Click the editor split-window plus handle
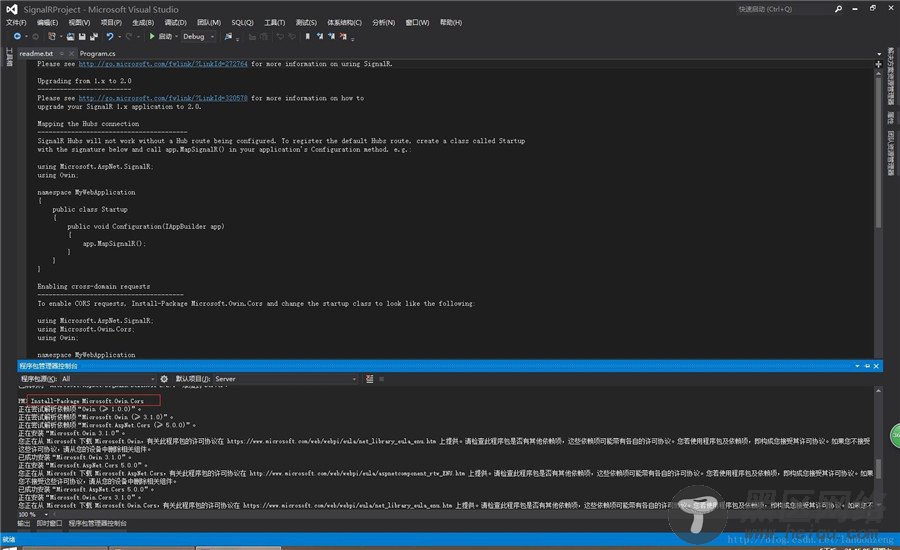This screenshot has height=550, width=900. 878,64
